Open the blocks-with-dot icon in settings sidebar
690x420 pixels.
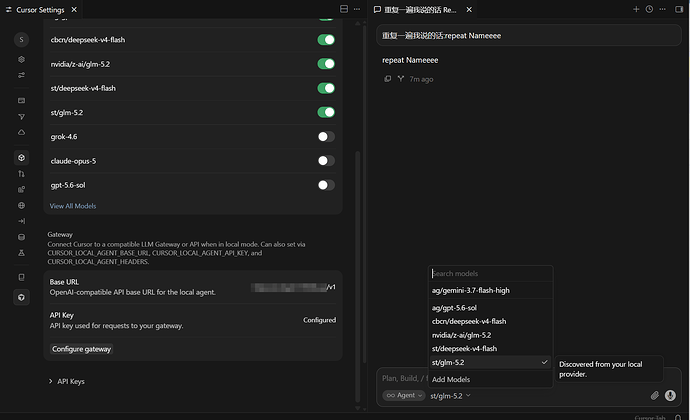point(21,189)
